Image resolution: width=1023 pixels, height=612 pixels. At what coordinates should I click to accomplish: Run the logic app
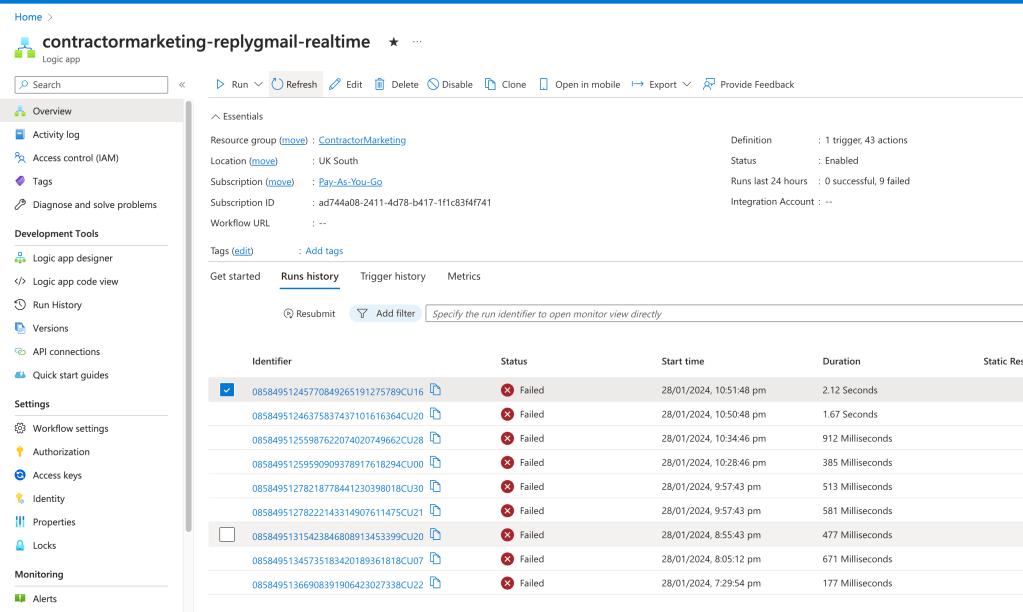point(232,84)
